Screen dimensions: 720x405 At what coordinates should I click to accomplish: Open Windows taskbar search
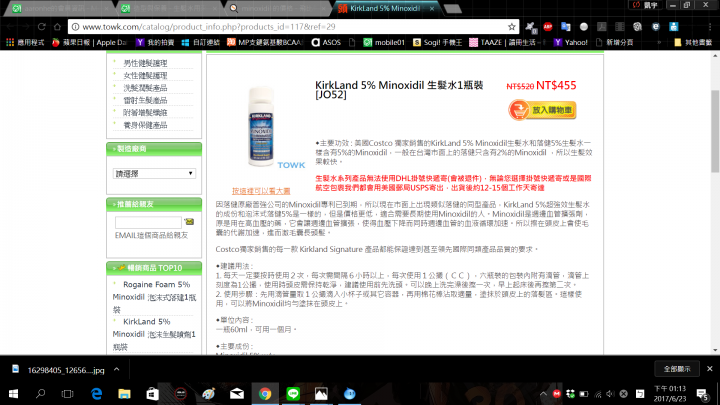point(40,394)
